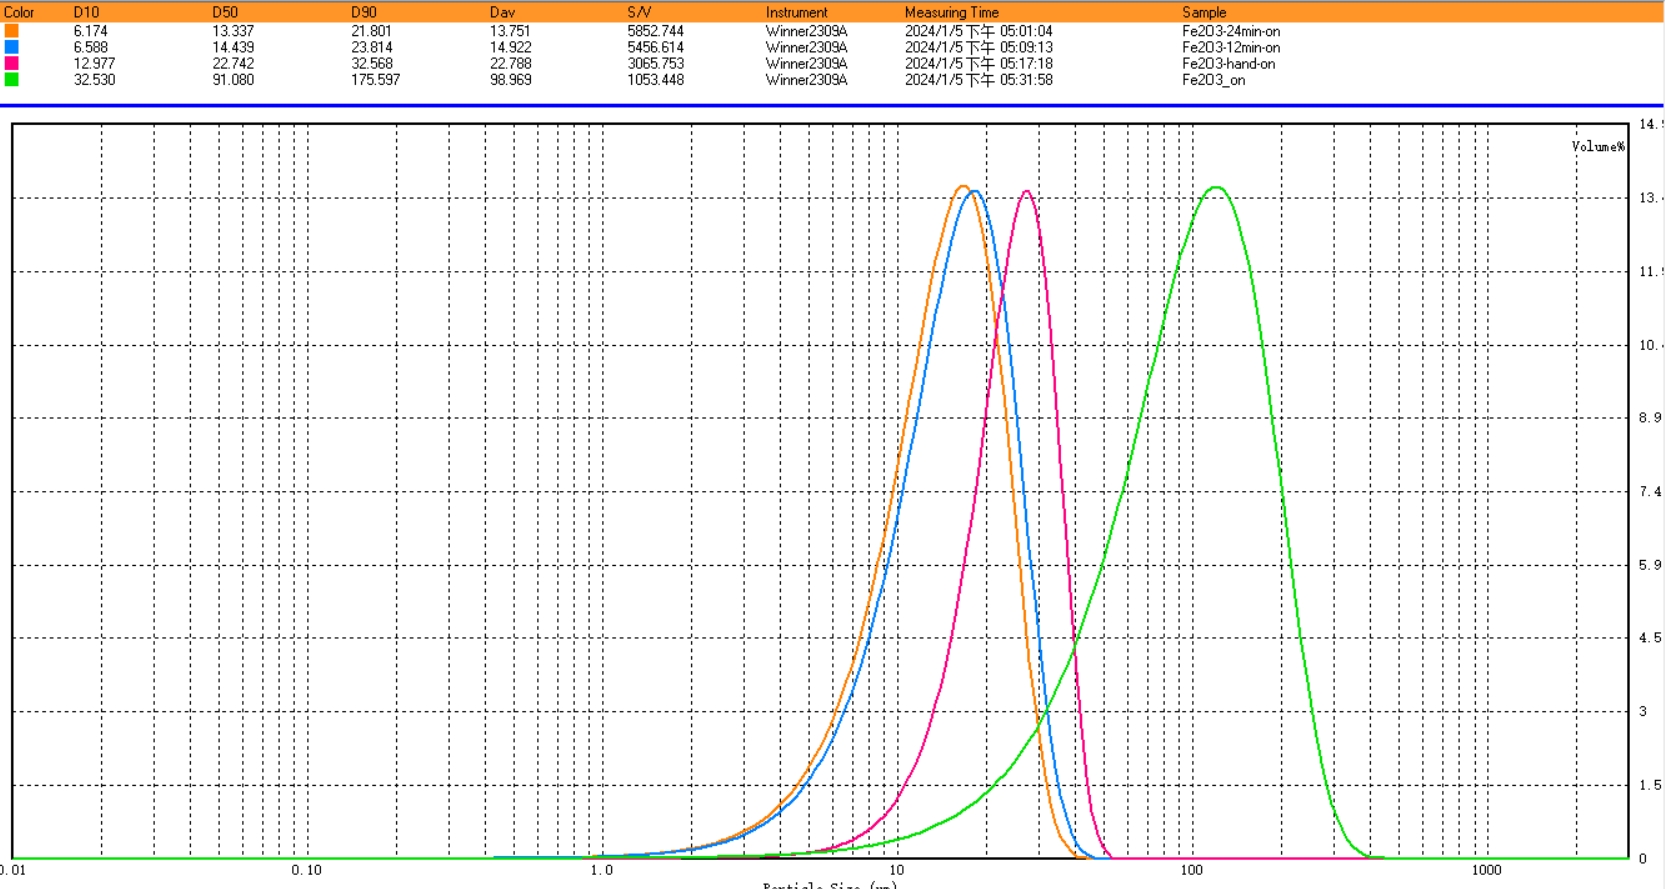Click the Instrument column header
This screenshot has height=889, width=1666.
tap(796, 12)
